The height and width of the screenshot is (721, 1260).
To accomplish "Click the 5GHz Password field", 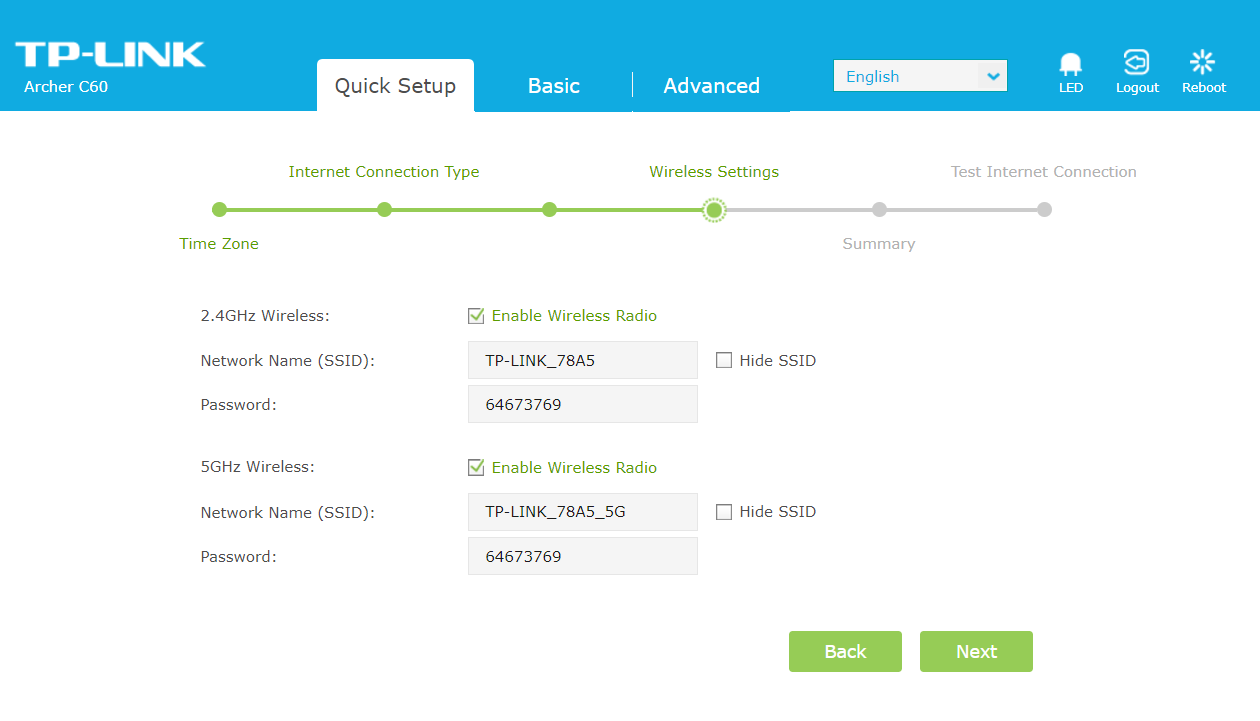I will pyautogui.click(x=582, y=557).
